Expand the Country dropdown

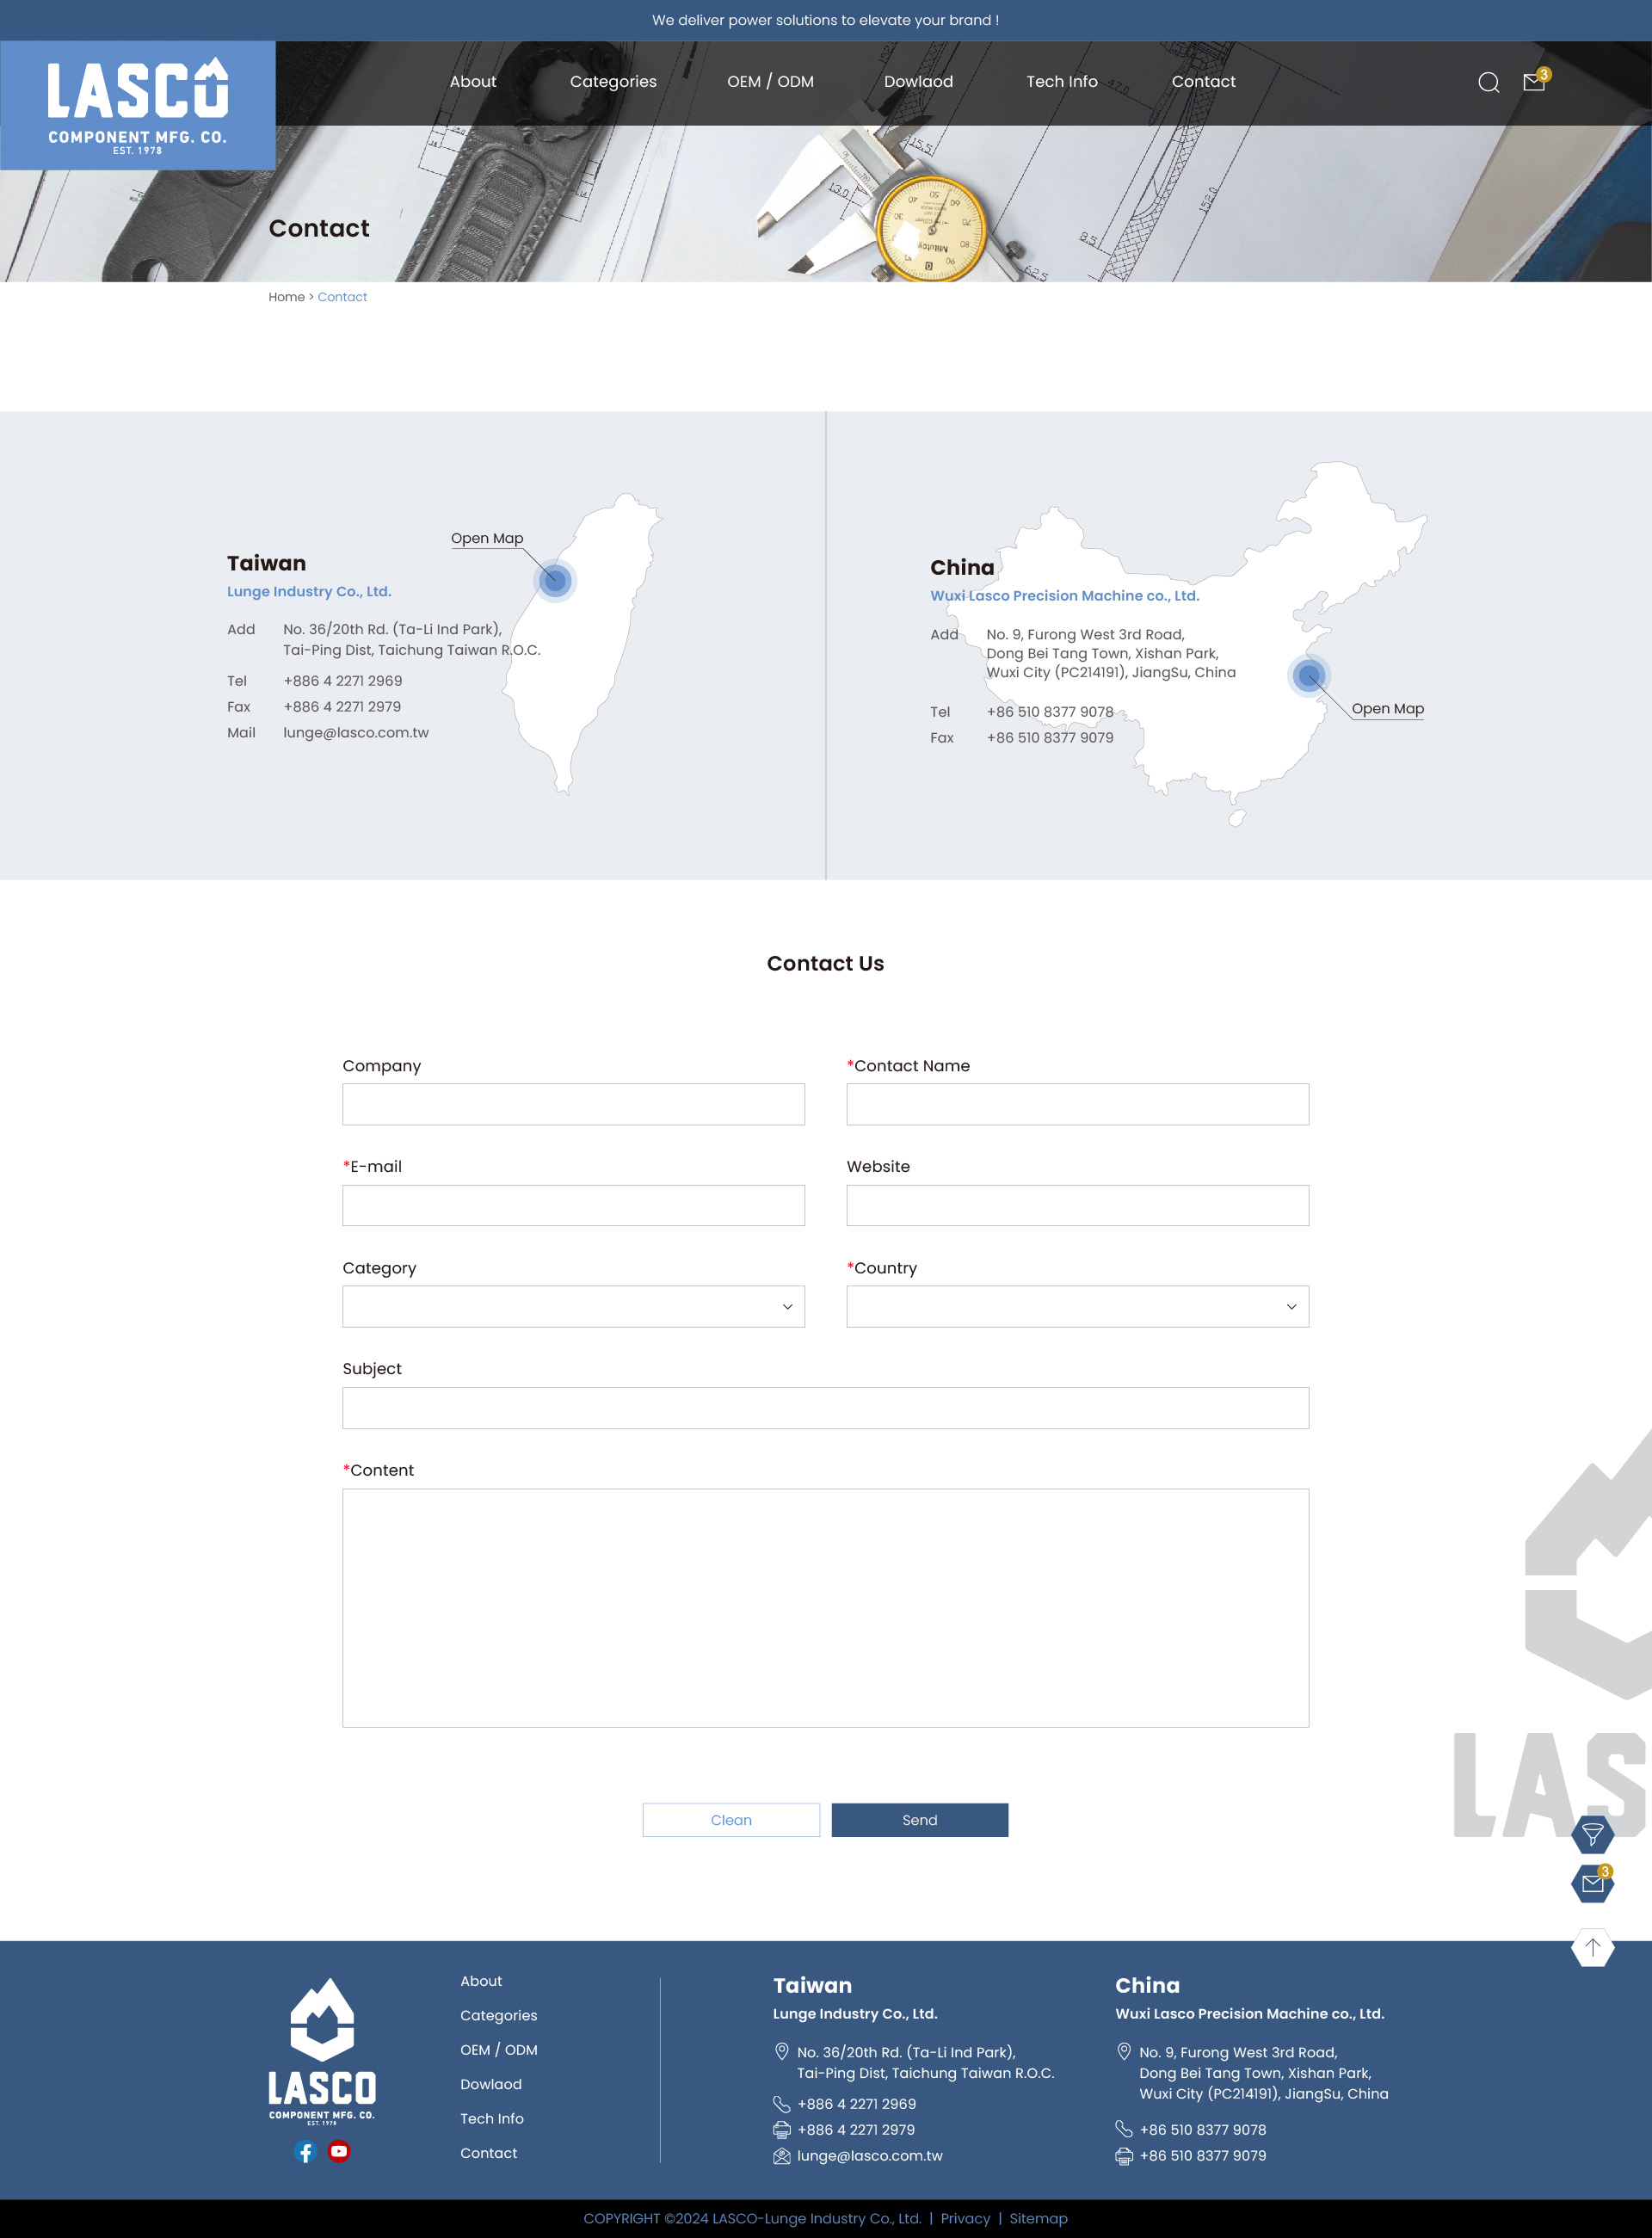pyautogui.click(x=1077, y=1306)
